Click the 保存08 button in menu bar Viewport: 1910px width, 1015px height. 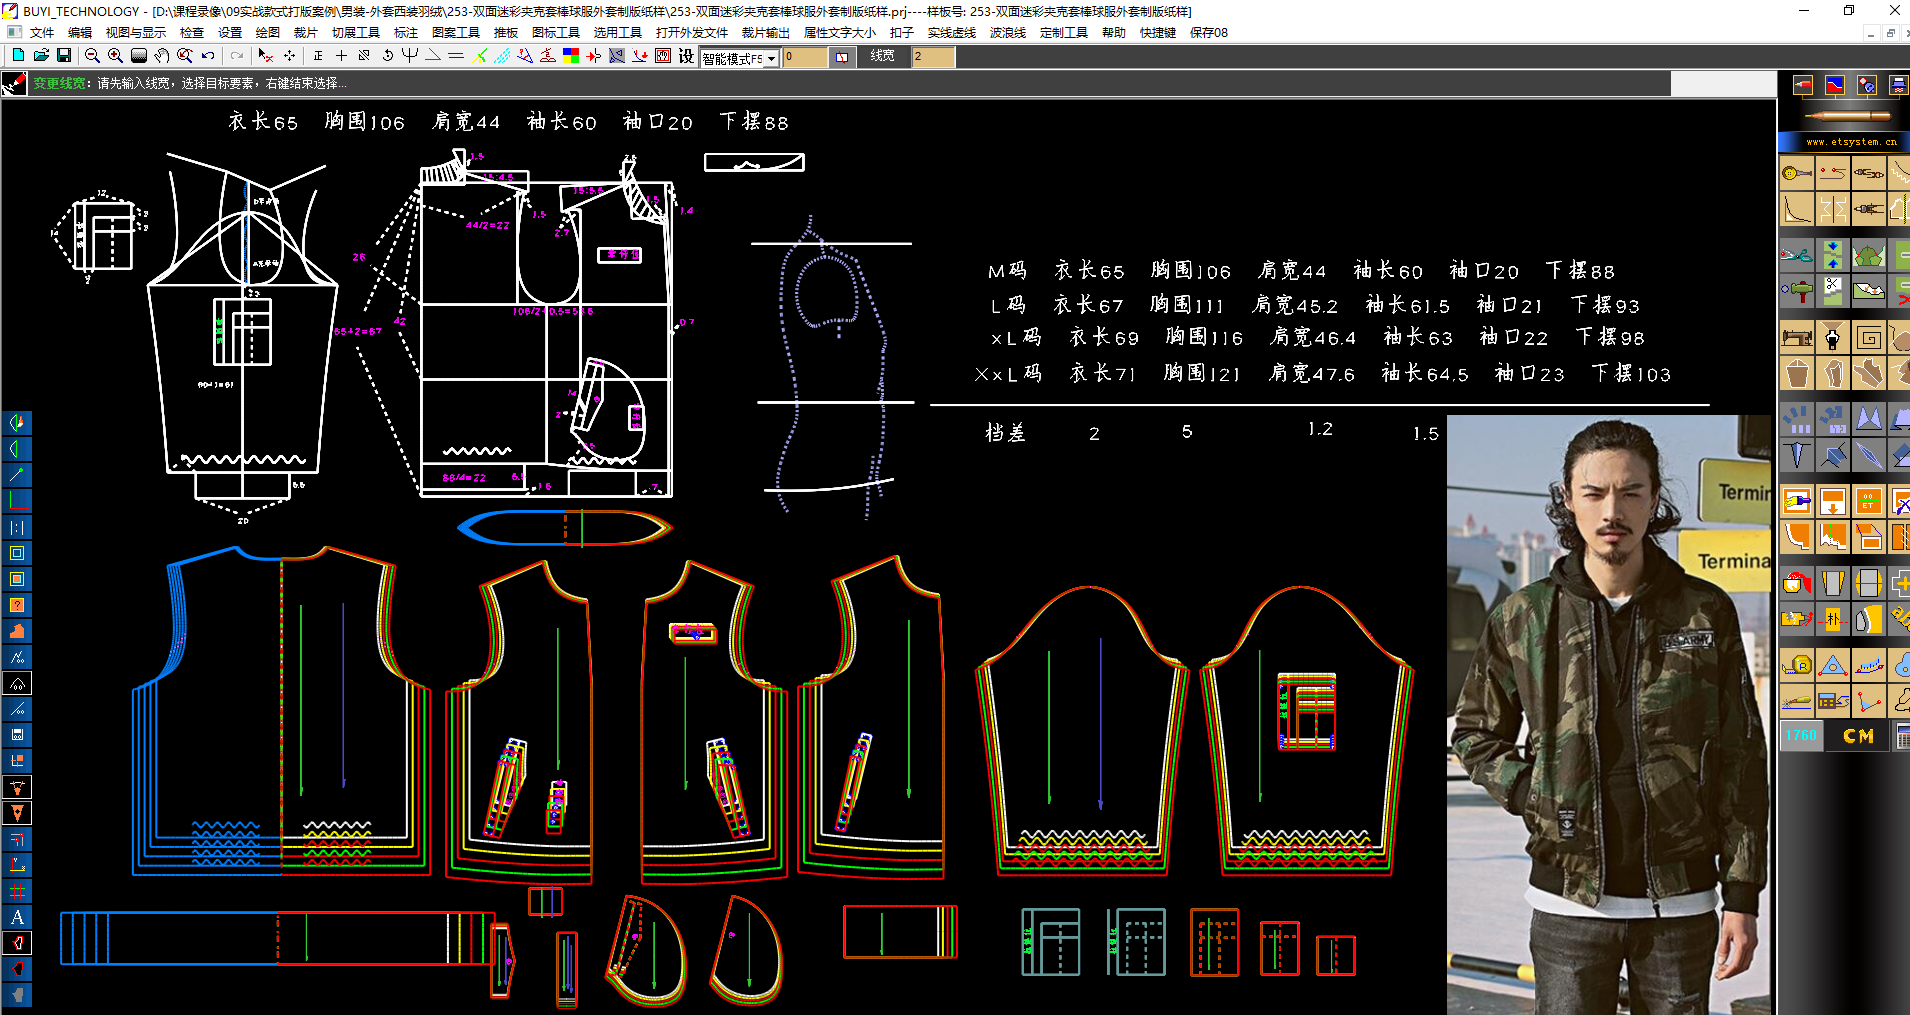1208,33
